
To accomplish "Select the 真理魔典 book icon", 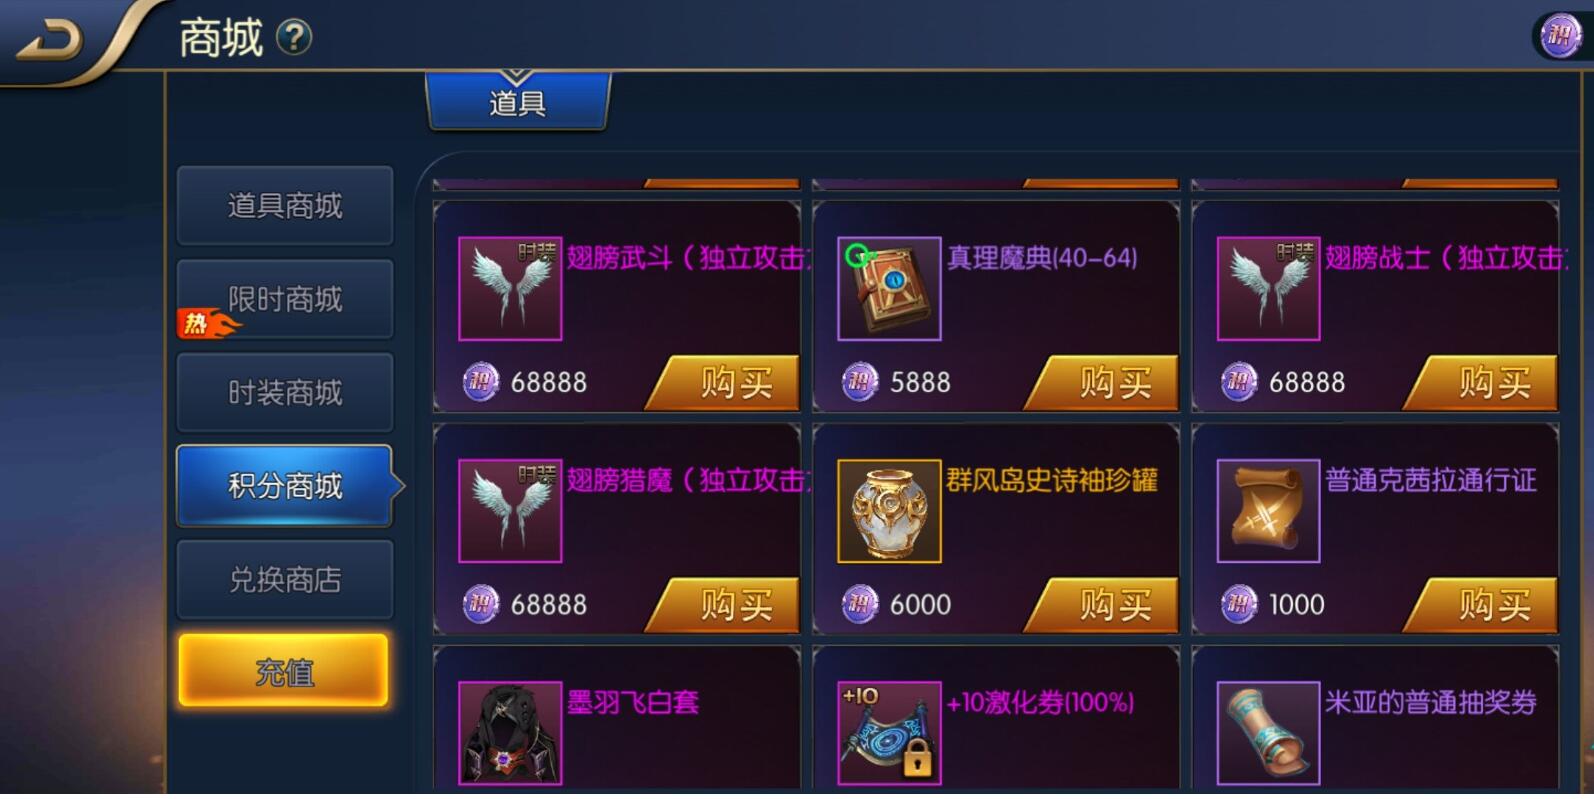I will 889,288.
